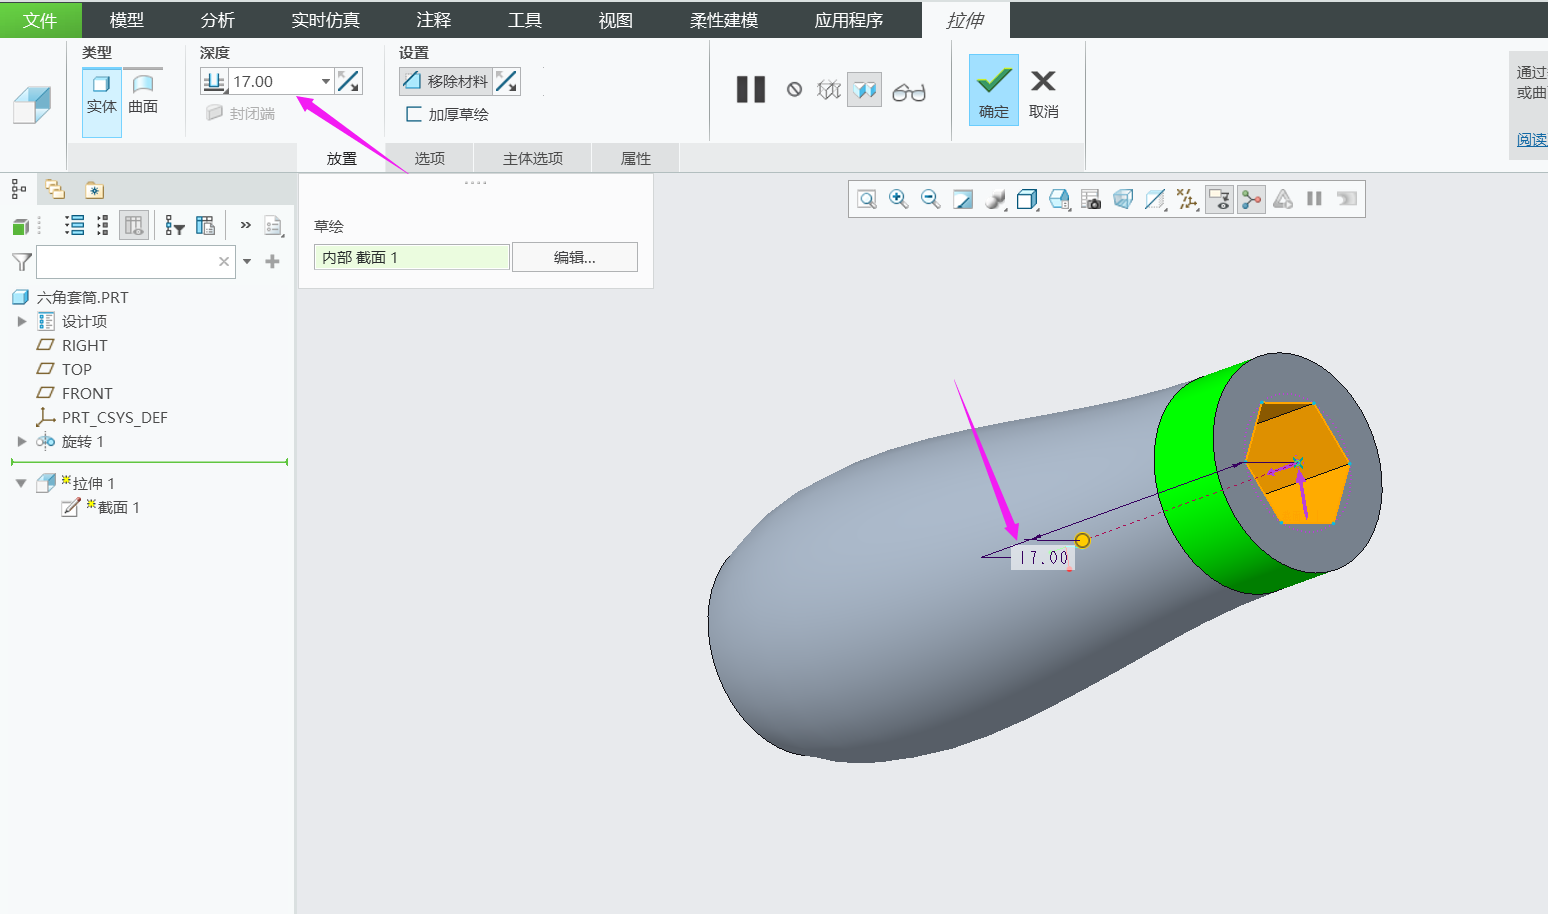This screenshot has width=1548, height=914.
Task: Click the section view icon
Action: (1155, 199)
